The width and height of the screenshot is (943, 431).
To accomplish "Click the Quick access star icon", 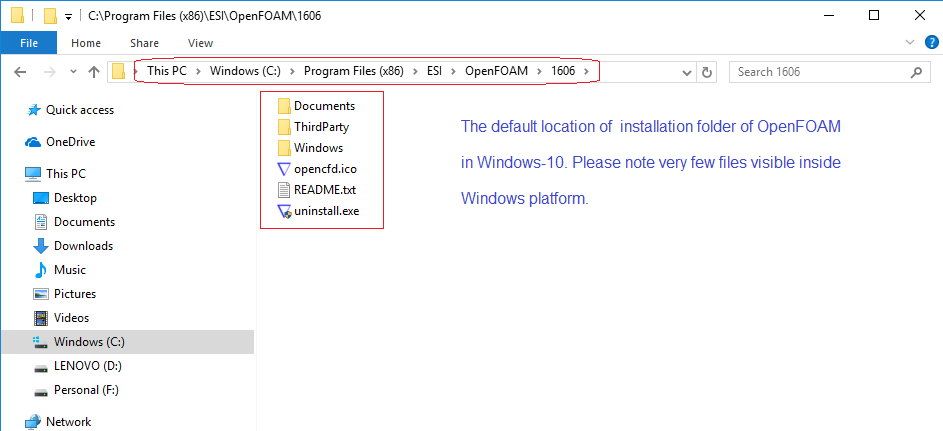I will 33,110.
